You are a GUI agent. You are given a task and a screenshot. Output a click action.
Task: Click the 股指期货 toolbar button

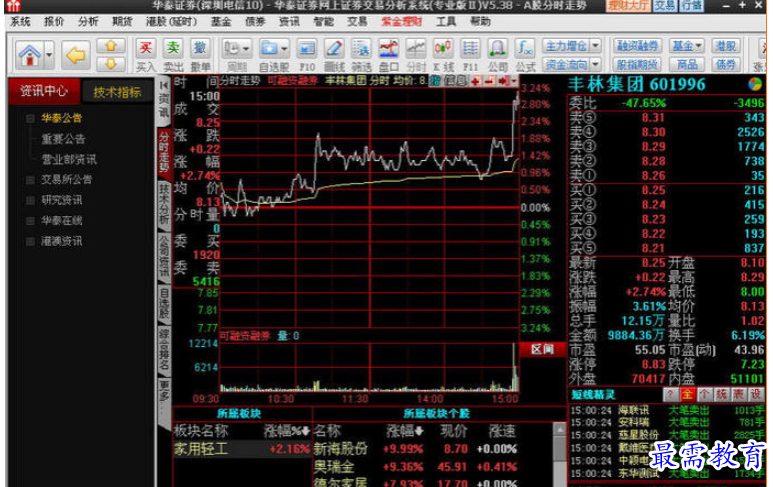pos(637,64)
